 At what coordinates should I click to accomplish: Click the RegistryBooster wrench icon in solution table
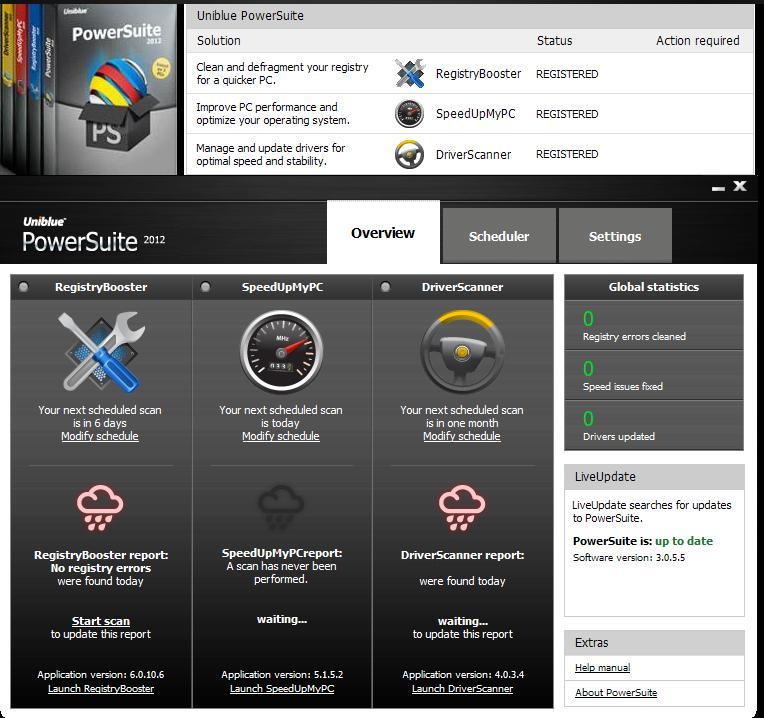click(x=410, y=74)
